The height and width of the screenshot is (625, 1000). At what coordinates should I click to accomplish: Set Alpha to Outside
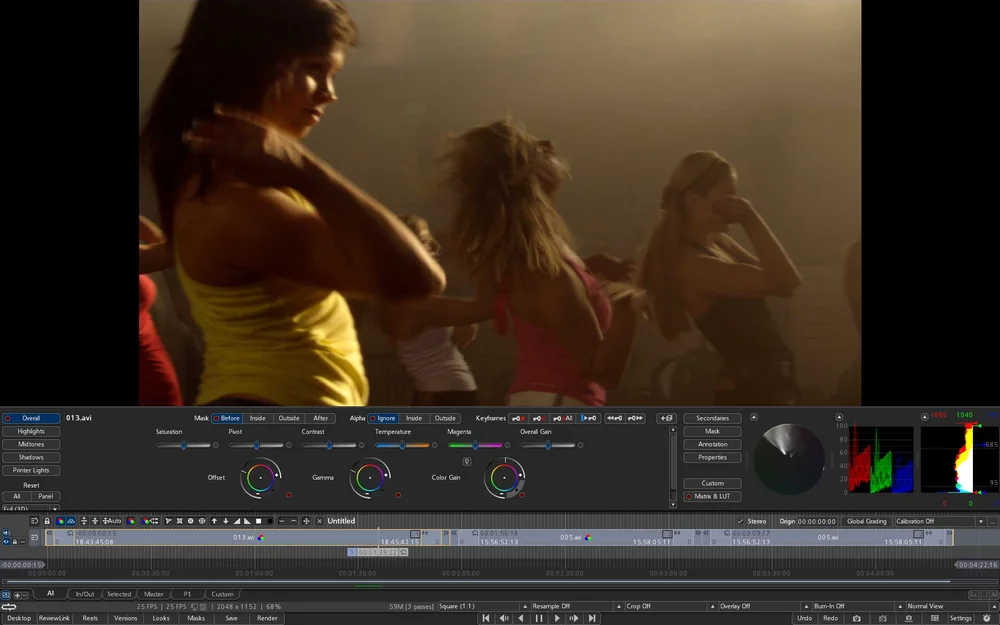click(x=445, y=418)
